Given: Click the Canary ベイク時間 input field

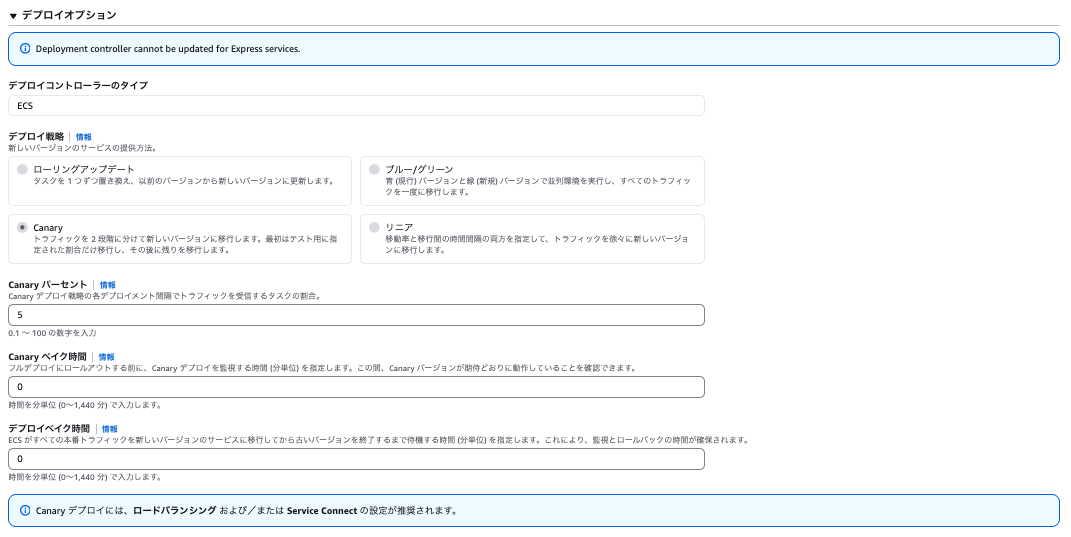Looking at the screenshot, I should click(356, 387).
